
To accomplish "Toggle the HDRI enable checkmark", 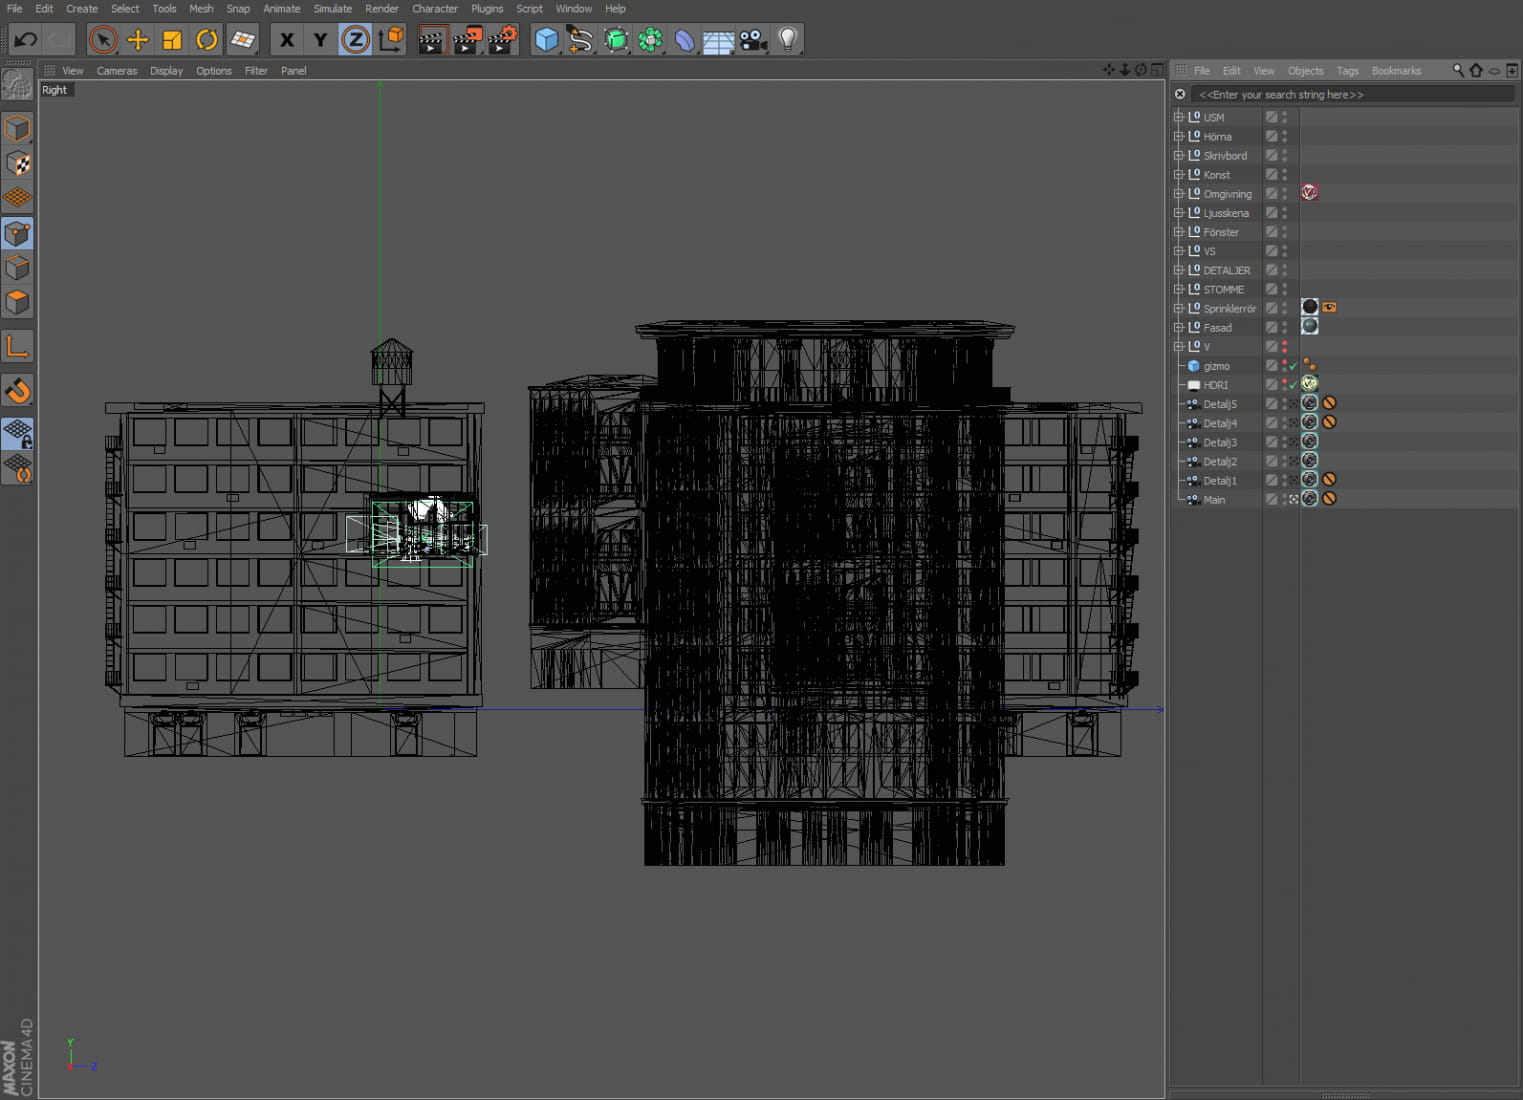I will (1293, 385).
